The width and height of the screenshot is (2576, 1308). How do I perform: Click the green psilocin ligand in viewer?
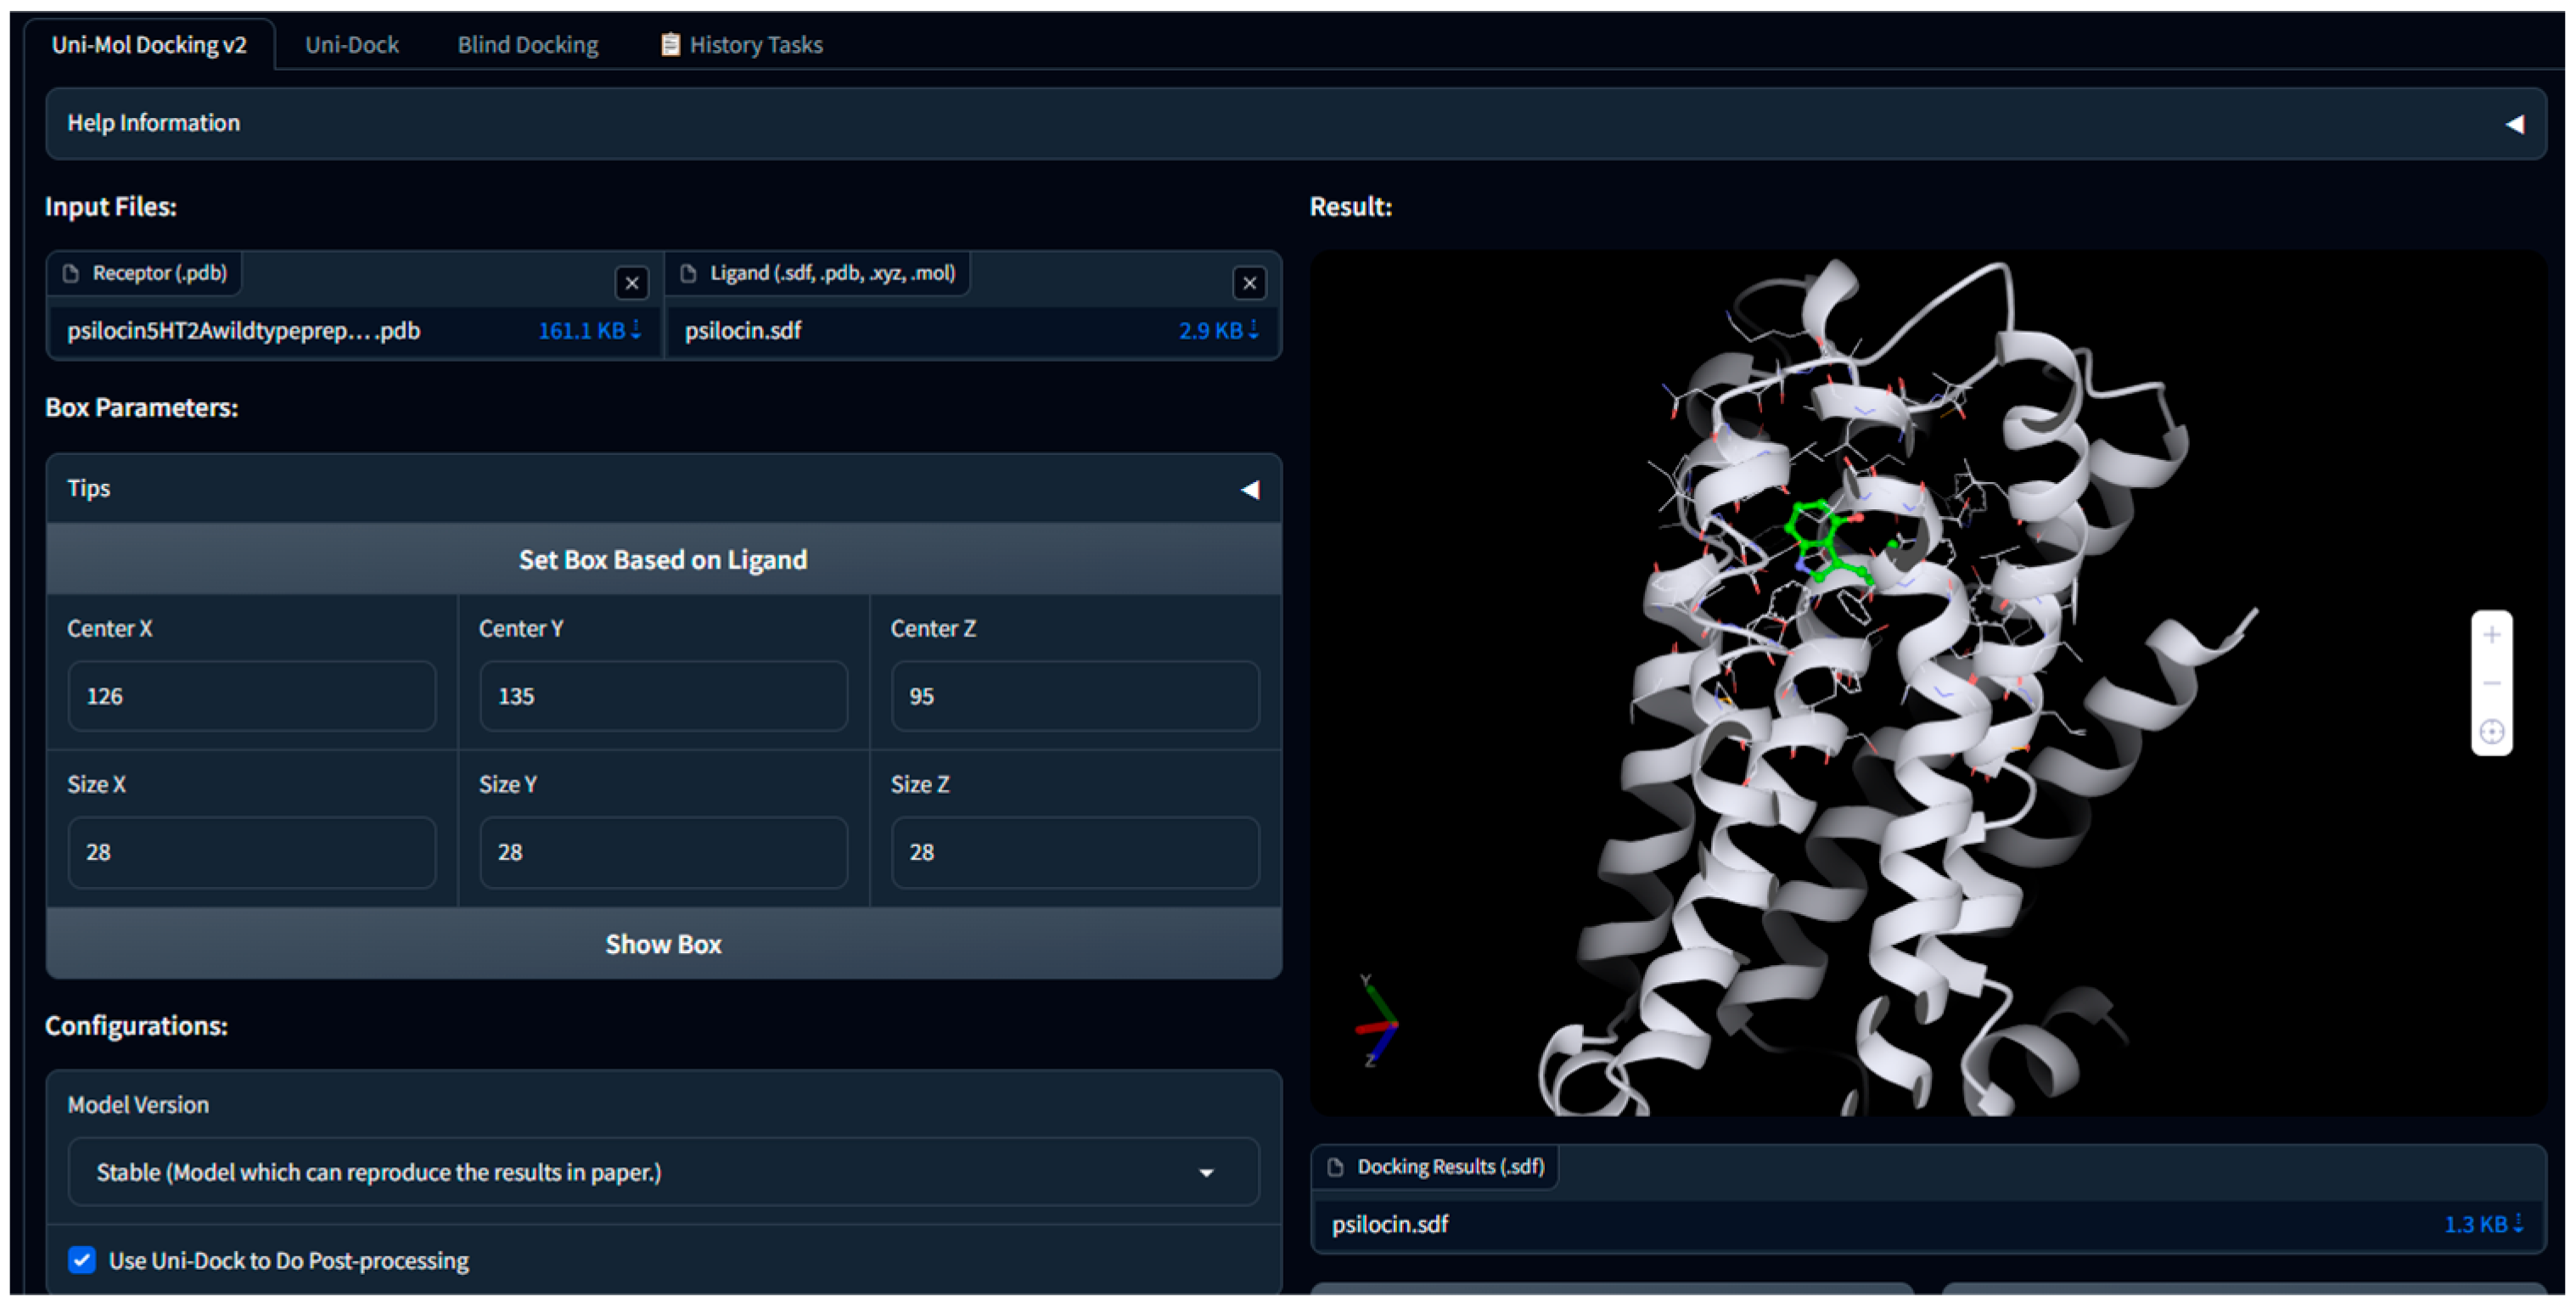click(1828, 543)
